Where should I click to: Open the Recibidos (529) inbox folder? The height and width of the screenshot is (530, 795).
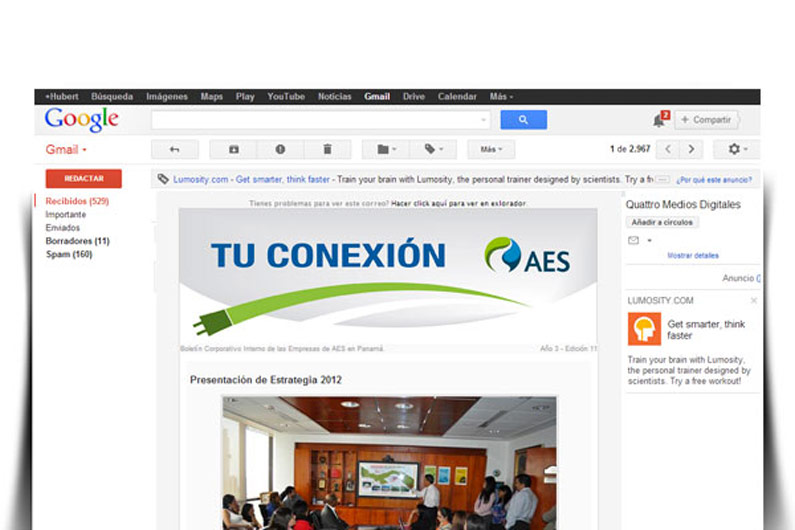pyautogui.click(x=77, y=201)
